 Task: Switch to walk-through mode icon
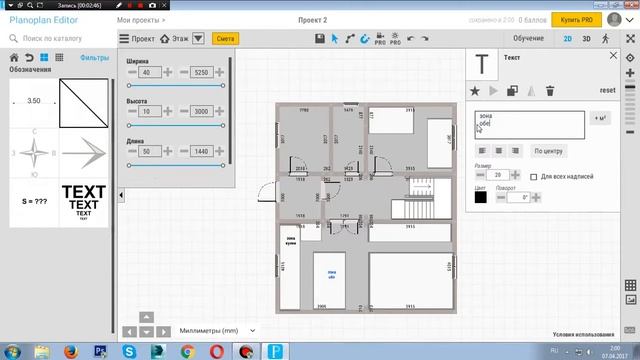click(605, 38)
